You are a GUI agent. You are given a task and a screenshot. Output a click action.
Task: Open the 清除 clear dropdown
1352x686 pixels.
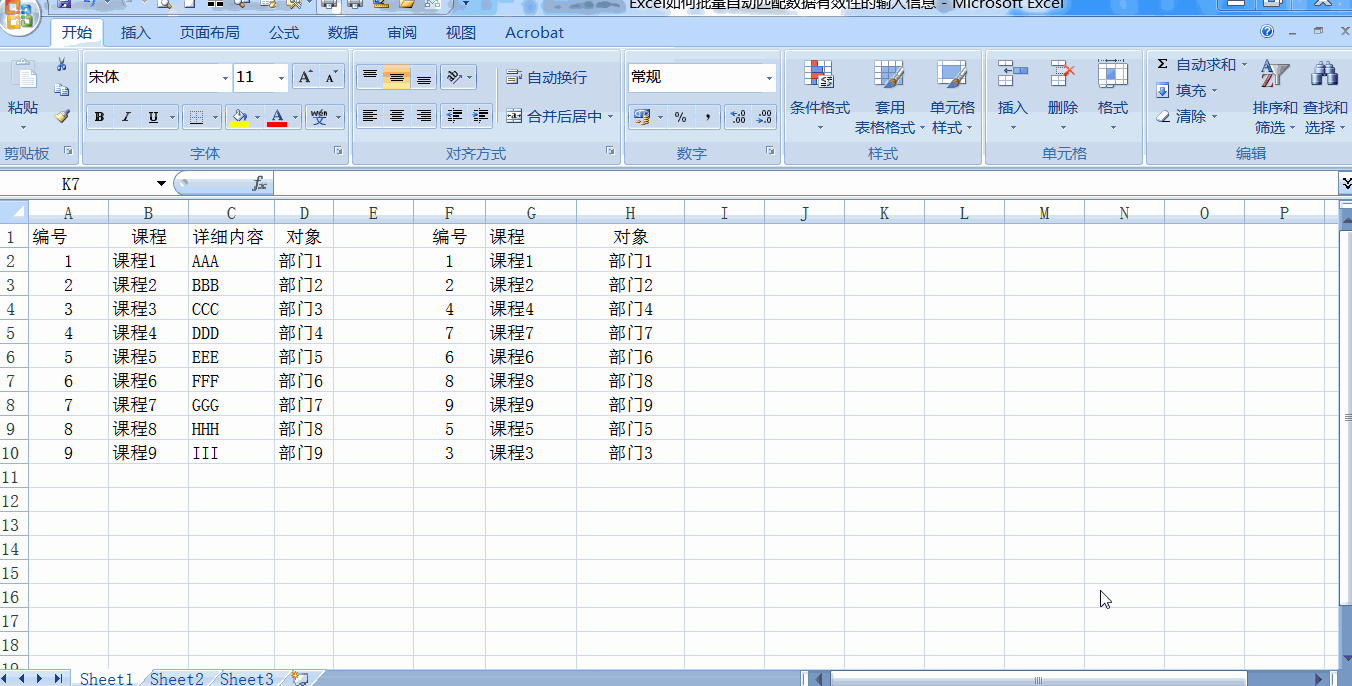(x=1188, y=117)
